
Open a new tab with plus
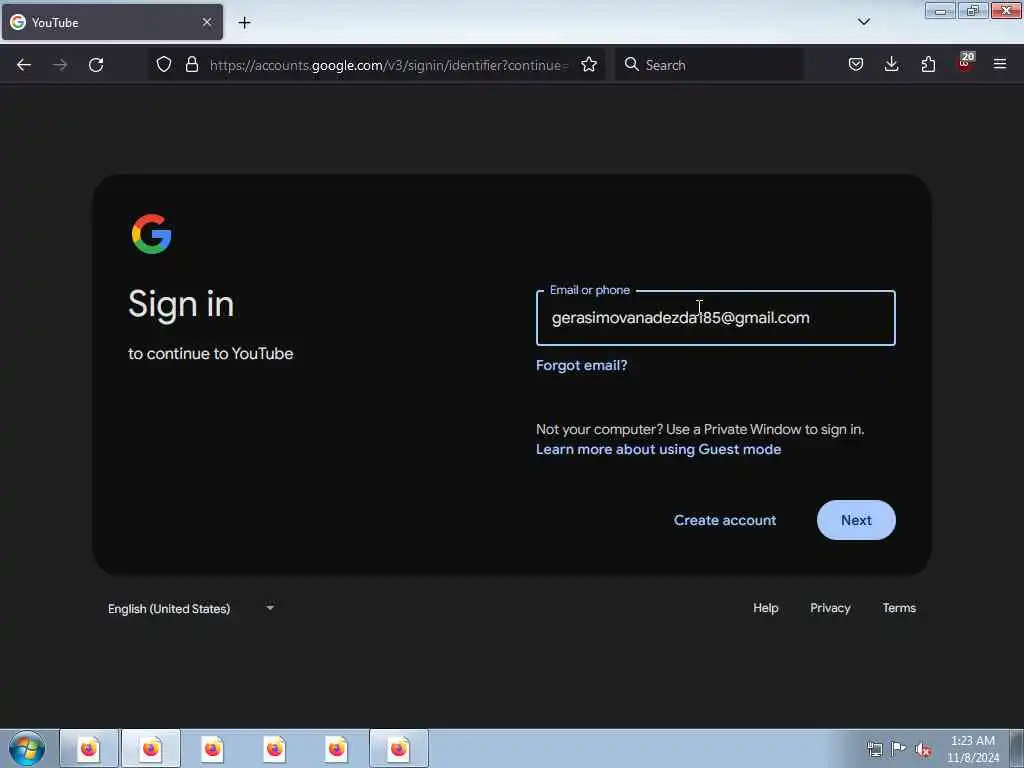pos(244,23)
